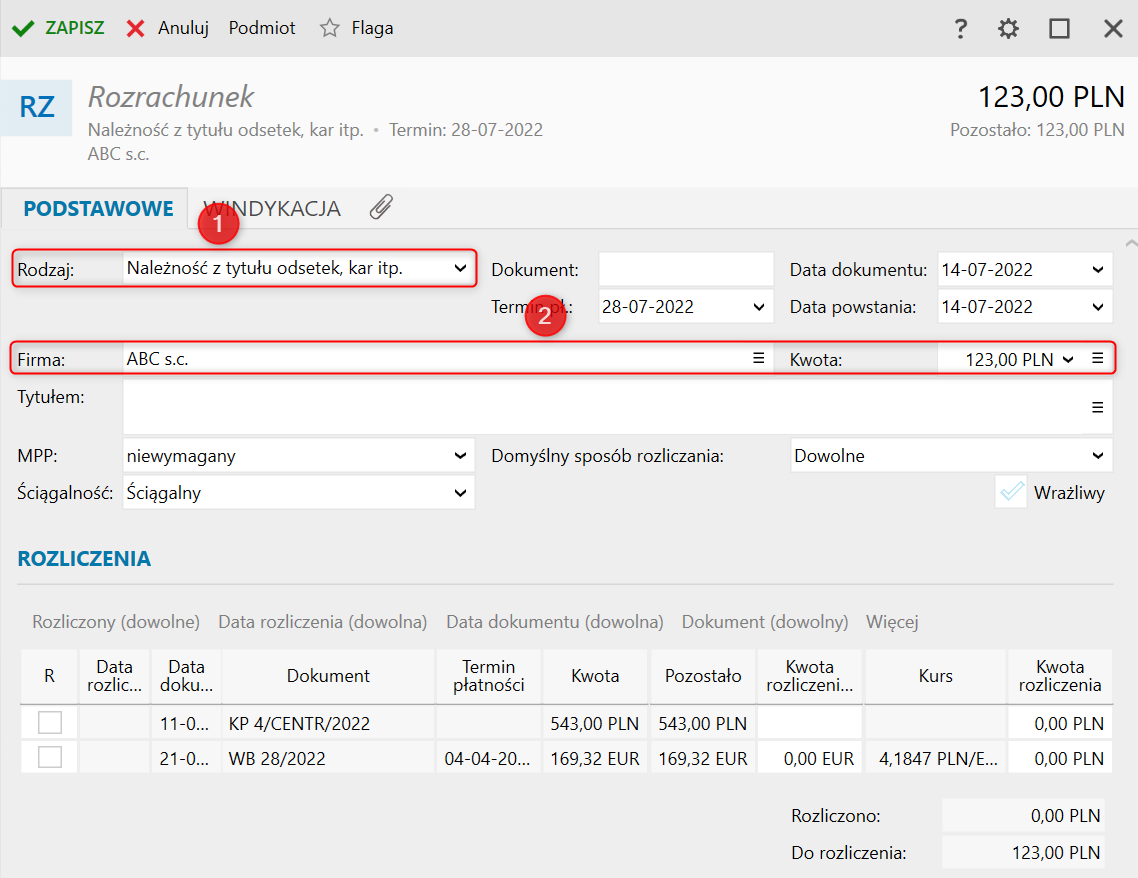Click the green ZAPISZ checkmark icon
The height and width of the screenshot is (878, 1138).
pos(23,28)
